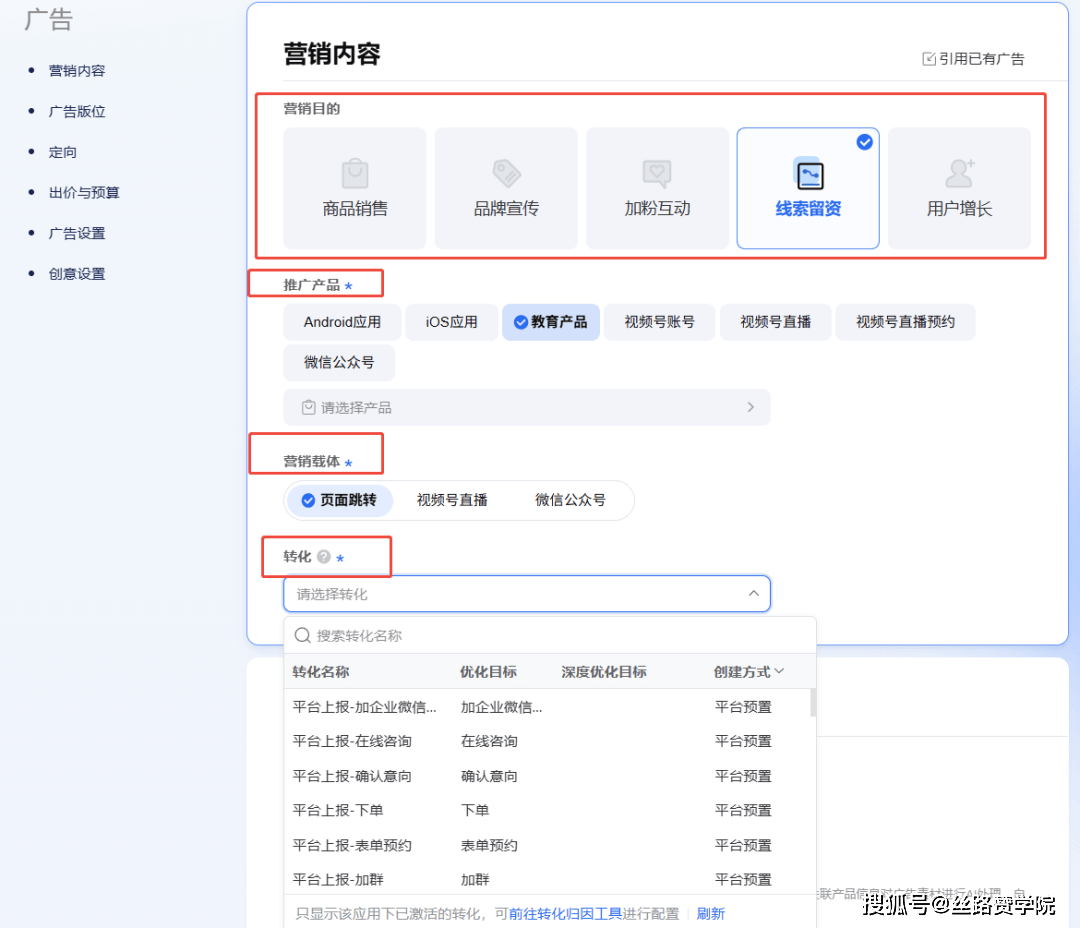Click the 引用已有广告 clipboard icon
The height and width of the screenshot is (928, 1080).
tap(928, 58)
